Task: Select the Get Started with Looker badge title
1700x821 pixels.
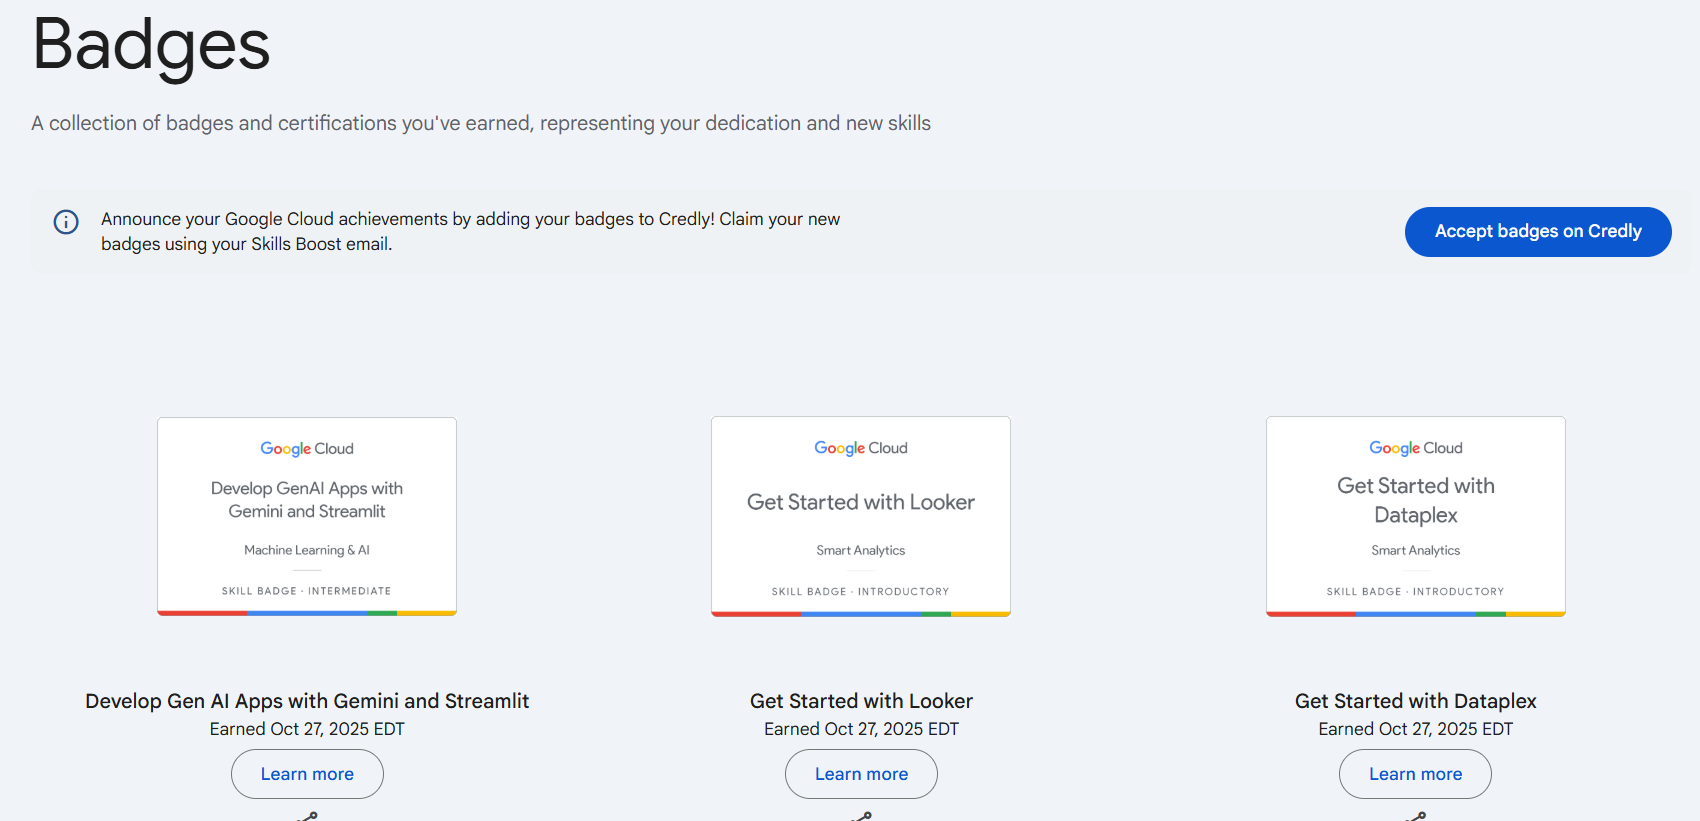Action: coord(860,701)
